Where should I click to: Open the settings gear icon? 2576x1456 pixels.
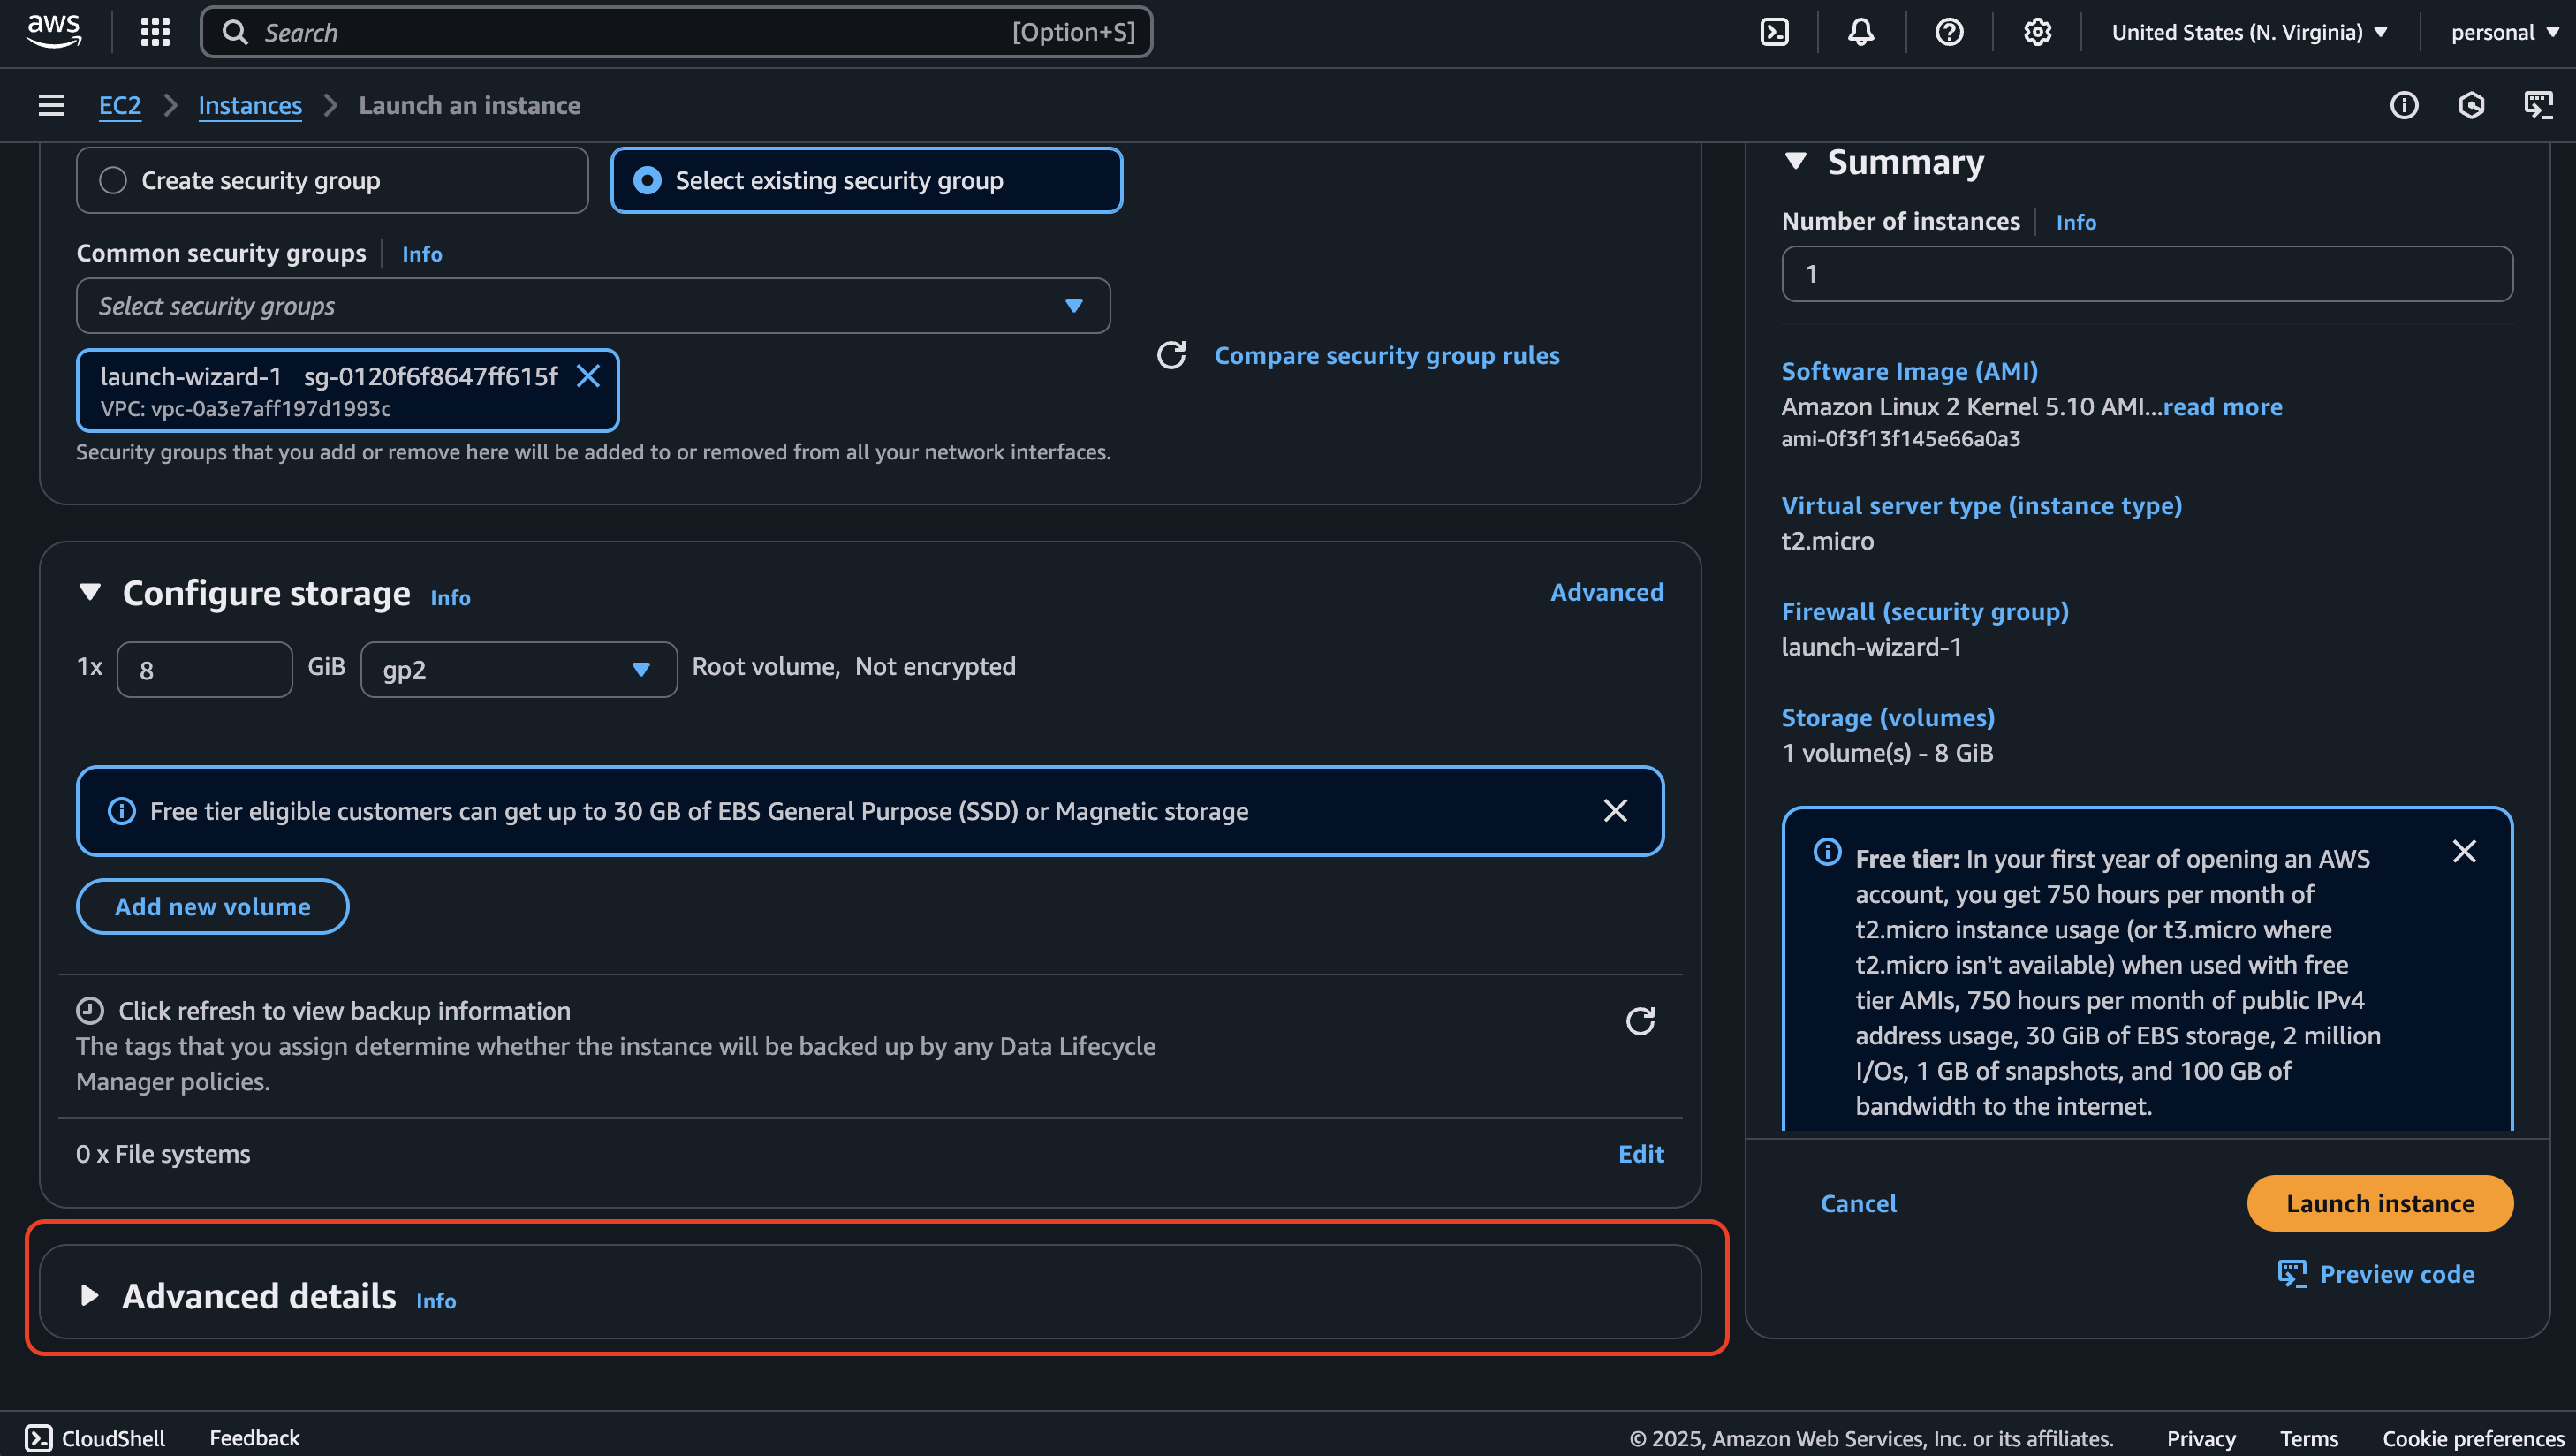(2037, 32)
